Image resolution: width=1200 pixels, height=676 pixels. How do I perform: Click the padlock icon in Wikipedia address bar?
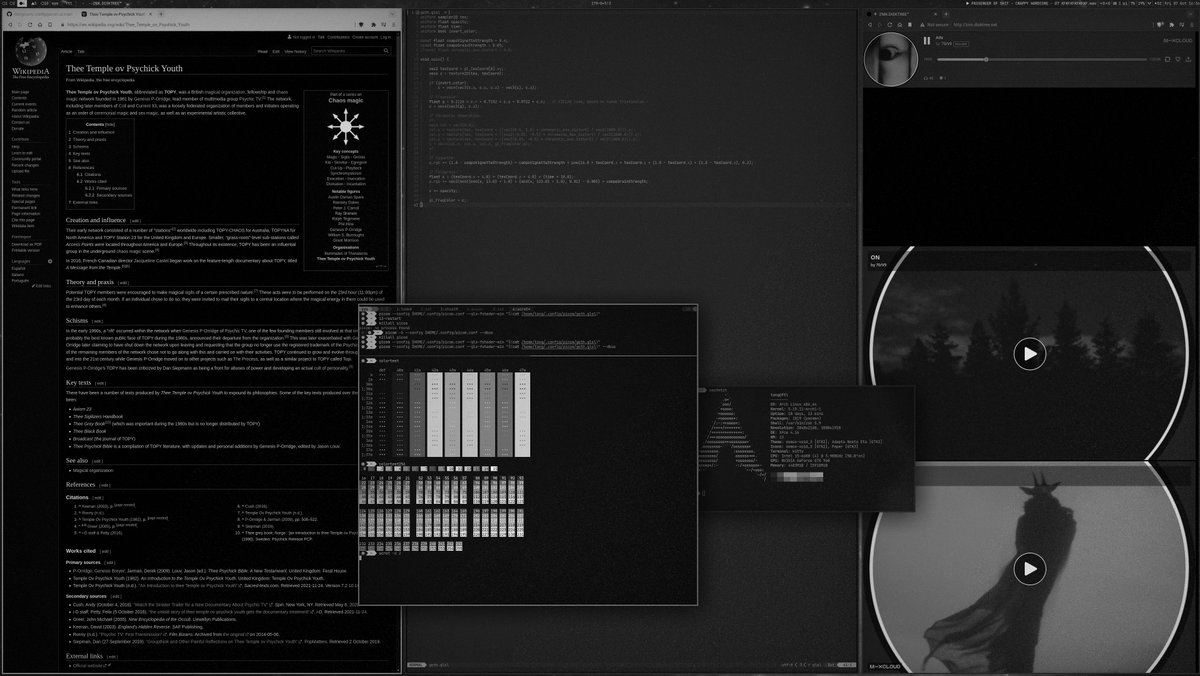pyautogui.click(x=62, y=24)
